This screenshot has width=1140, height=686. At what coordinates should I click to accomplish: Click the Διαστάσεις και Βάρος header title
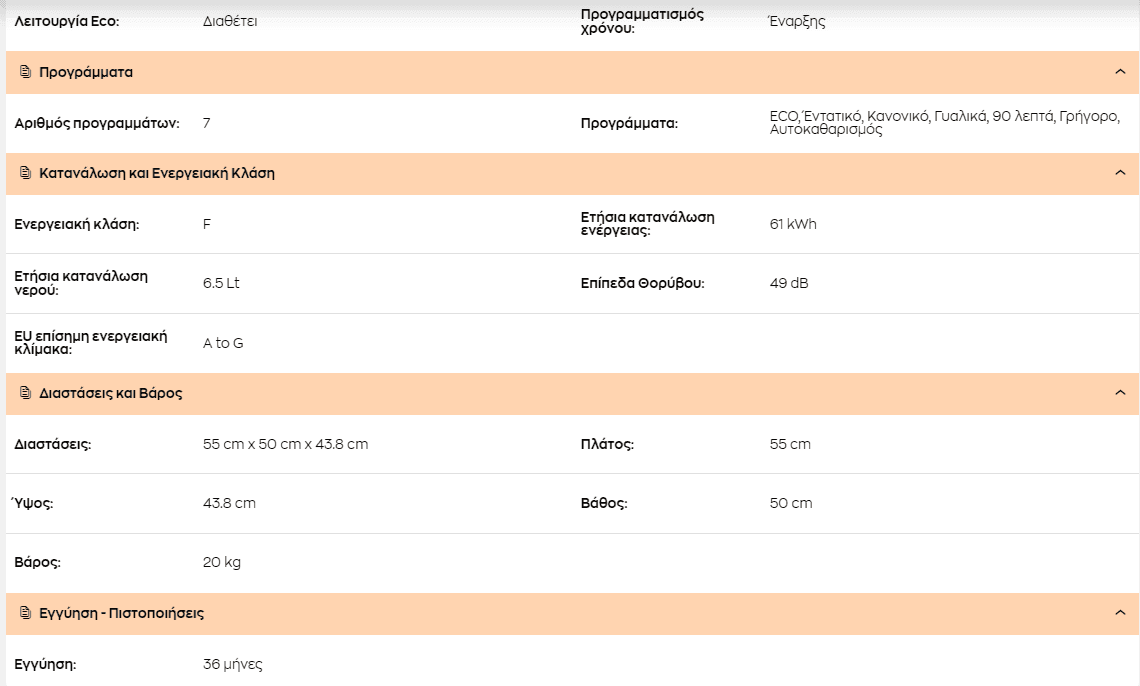tap(111, 393)
